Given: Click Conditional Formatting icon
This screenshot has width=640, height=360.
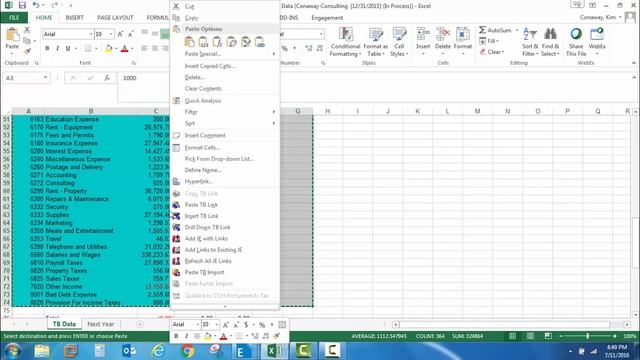Looking at the screenshot, I should pos(346,35).
